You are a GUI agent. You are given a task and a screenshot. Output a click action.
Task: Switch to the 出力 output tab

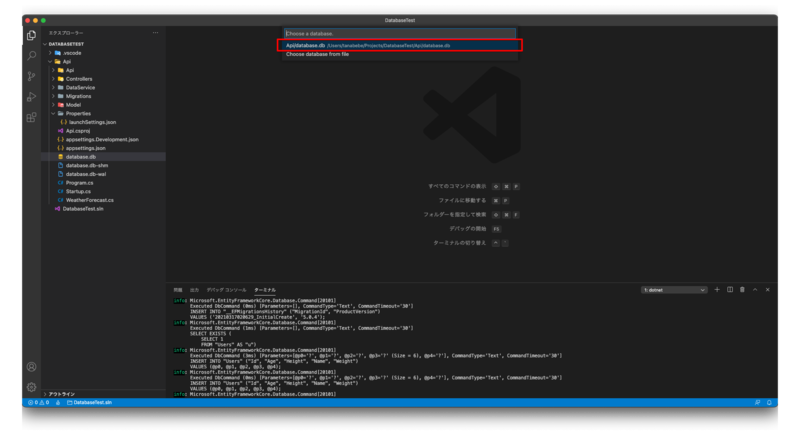[x=194, y=290]
